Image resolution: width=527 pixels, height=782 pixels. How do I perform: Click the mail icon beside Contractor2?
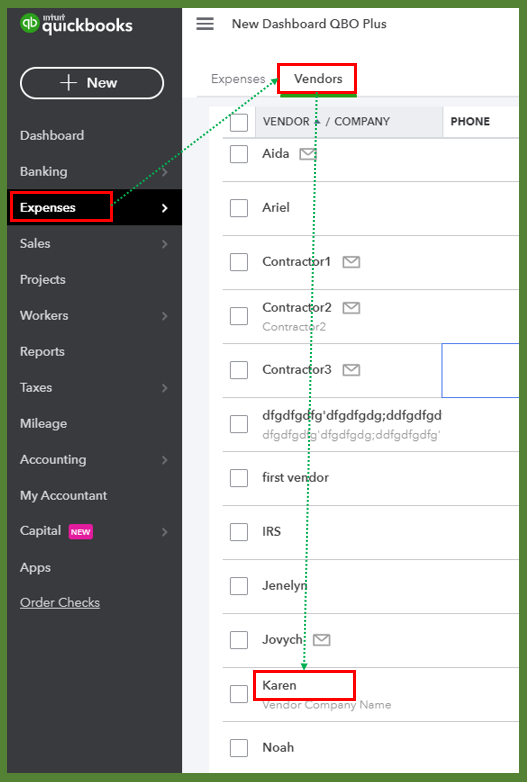coord(351,308)
